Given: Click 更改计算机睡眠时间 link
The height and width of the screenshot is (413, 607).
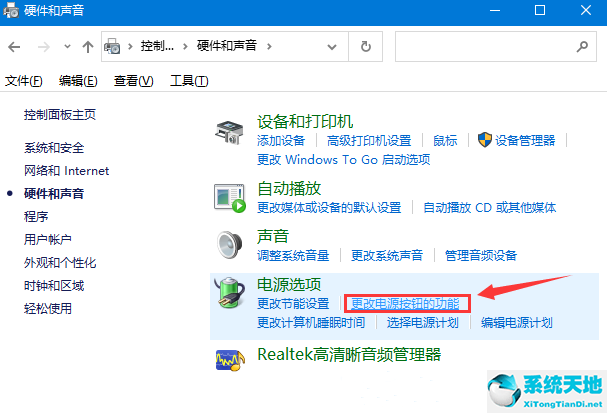Looking at the screenshot, I should 311,322.
